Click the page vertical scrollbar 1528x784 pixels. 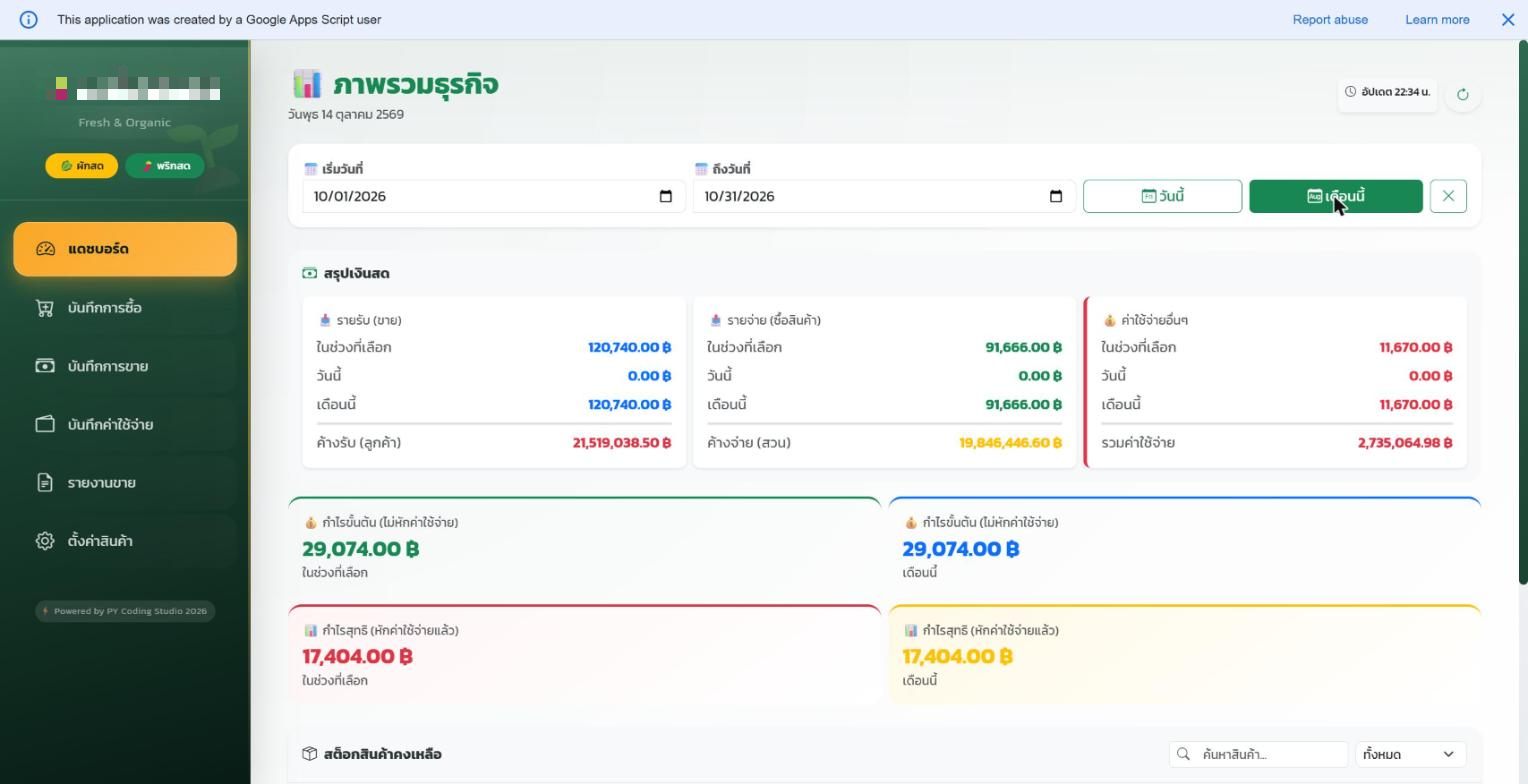pyautogui.click(x=1523, y=312)
